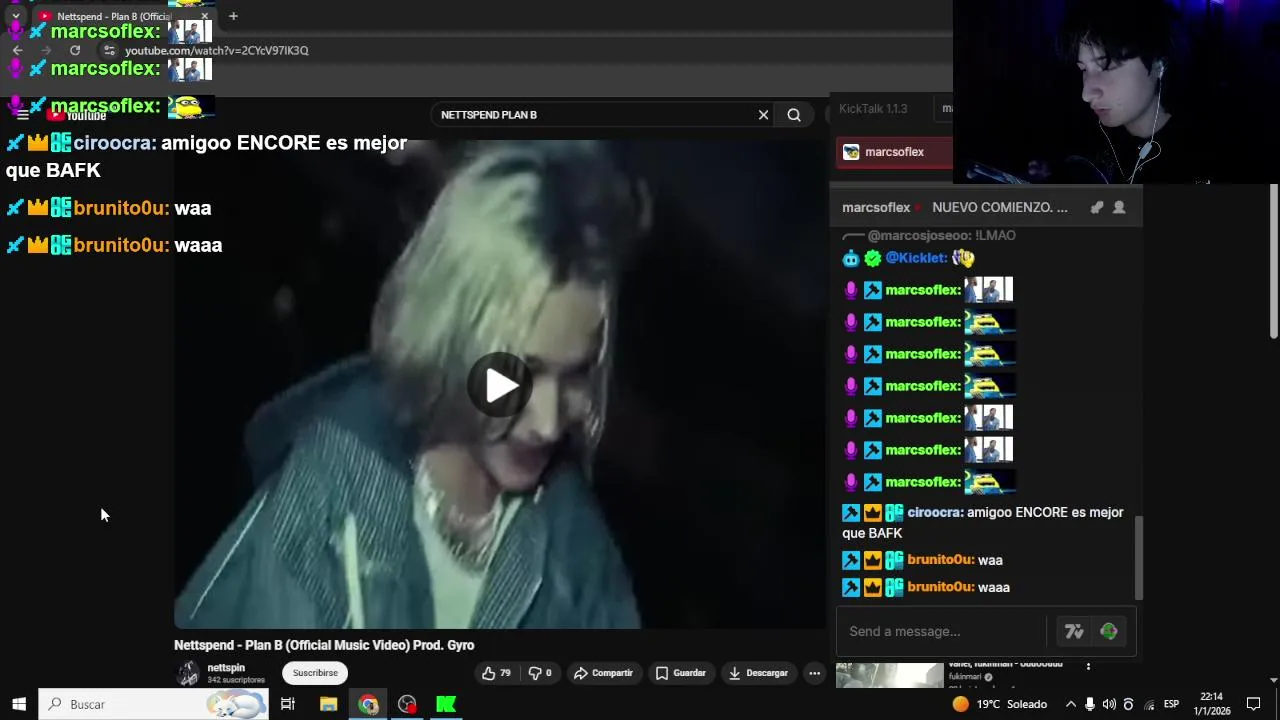
Task: Open the Compartir share option
Action: pos(603,673)
